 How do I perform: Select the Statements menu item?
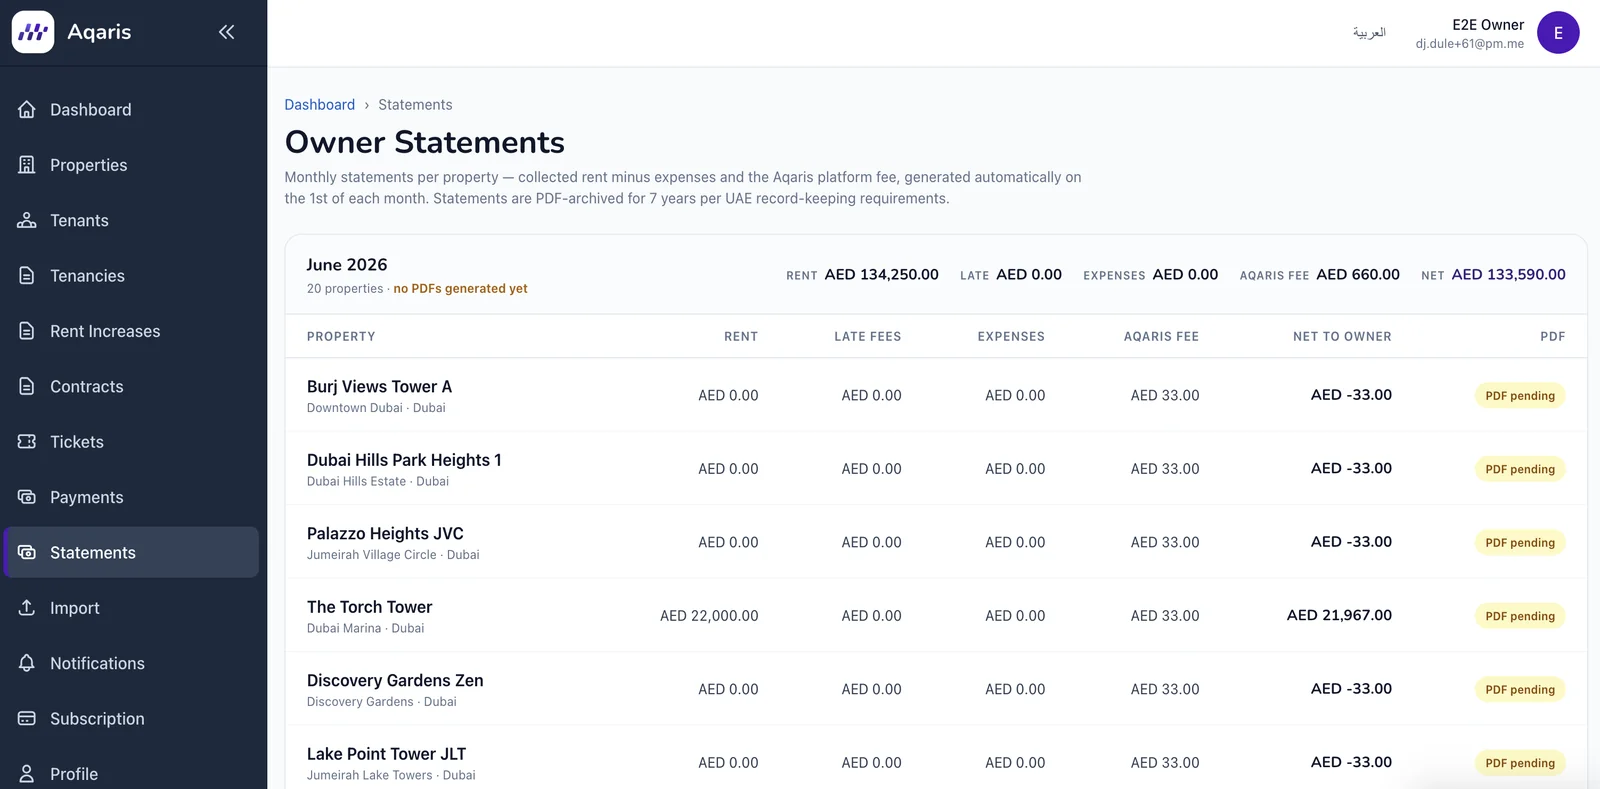pyautogui.click(x=131, y=552)
